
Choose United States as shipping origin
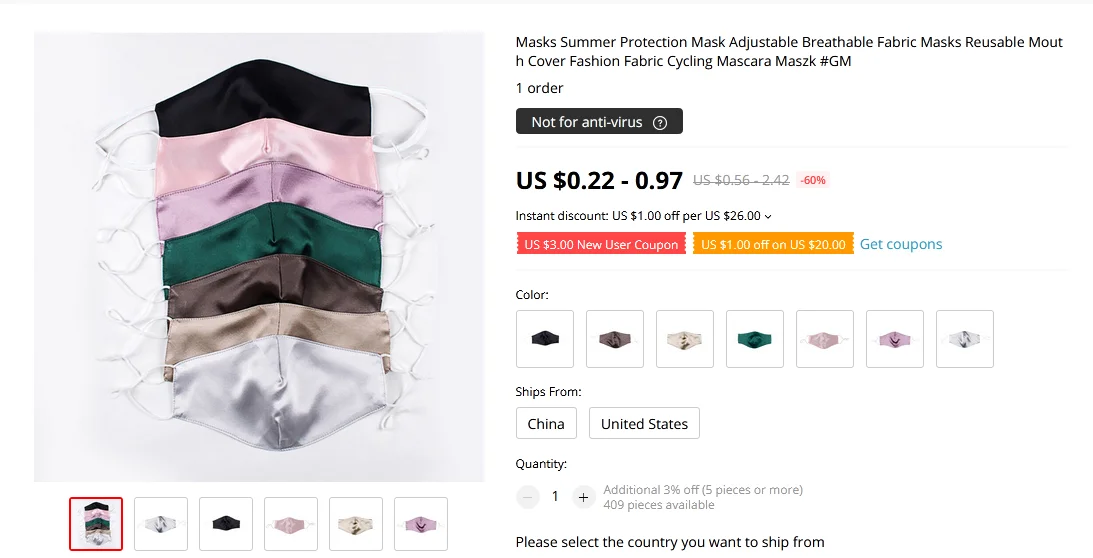tap(644, 423)
